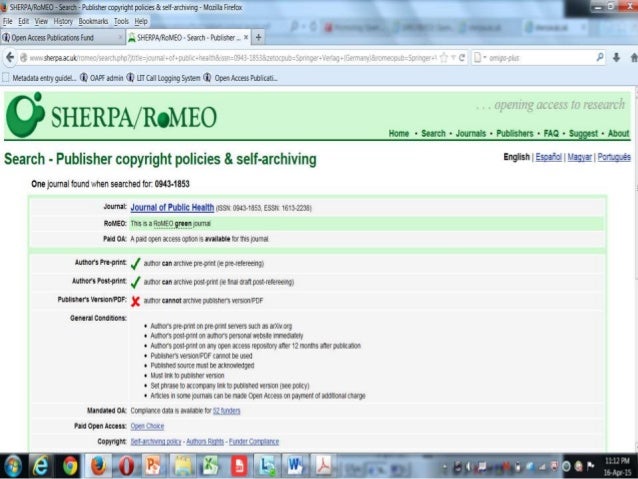Image resolution: width=638 pixels, height=479 pixels.
Task: Click the Action Center flag in tray
Action: [x=591, y=466]
